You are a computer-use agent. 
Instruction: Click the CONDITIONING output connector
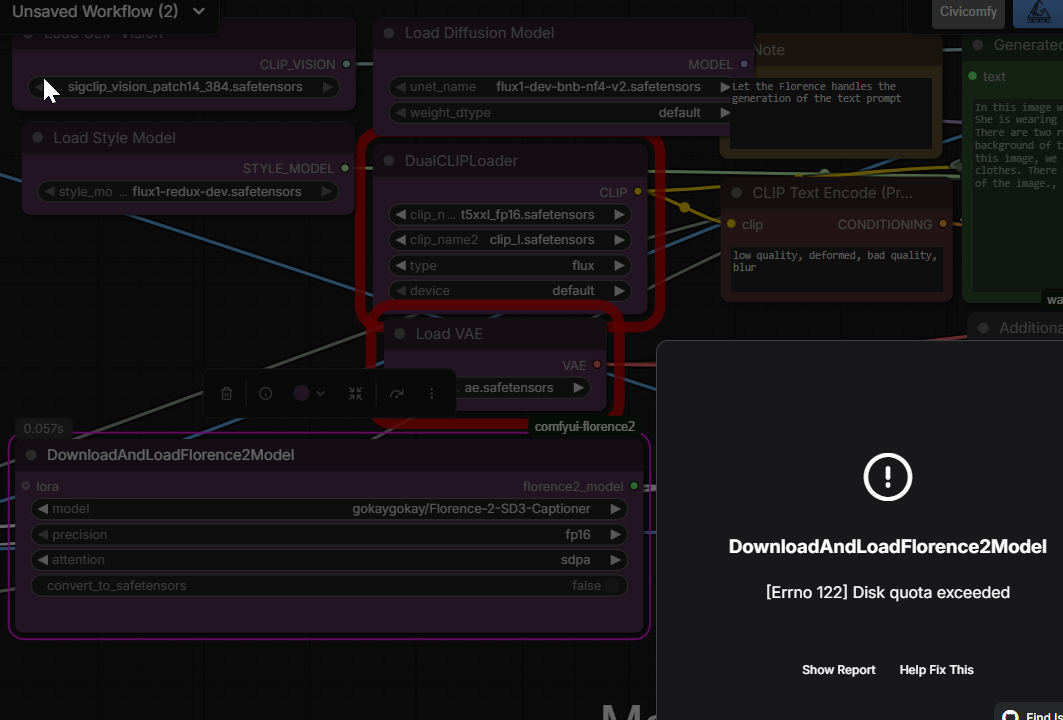943,224
